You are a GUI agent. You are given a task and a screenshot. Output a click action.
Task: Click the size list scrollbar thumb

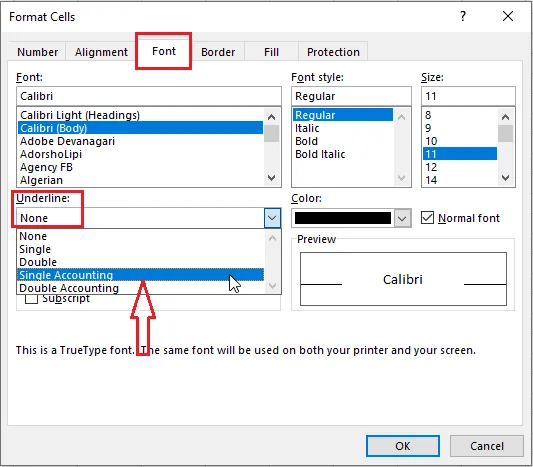[505, 134]
